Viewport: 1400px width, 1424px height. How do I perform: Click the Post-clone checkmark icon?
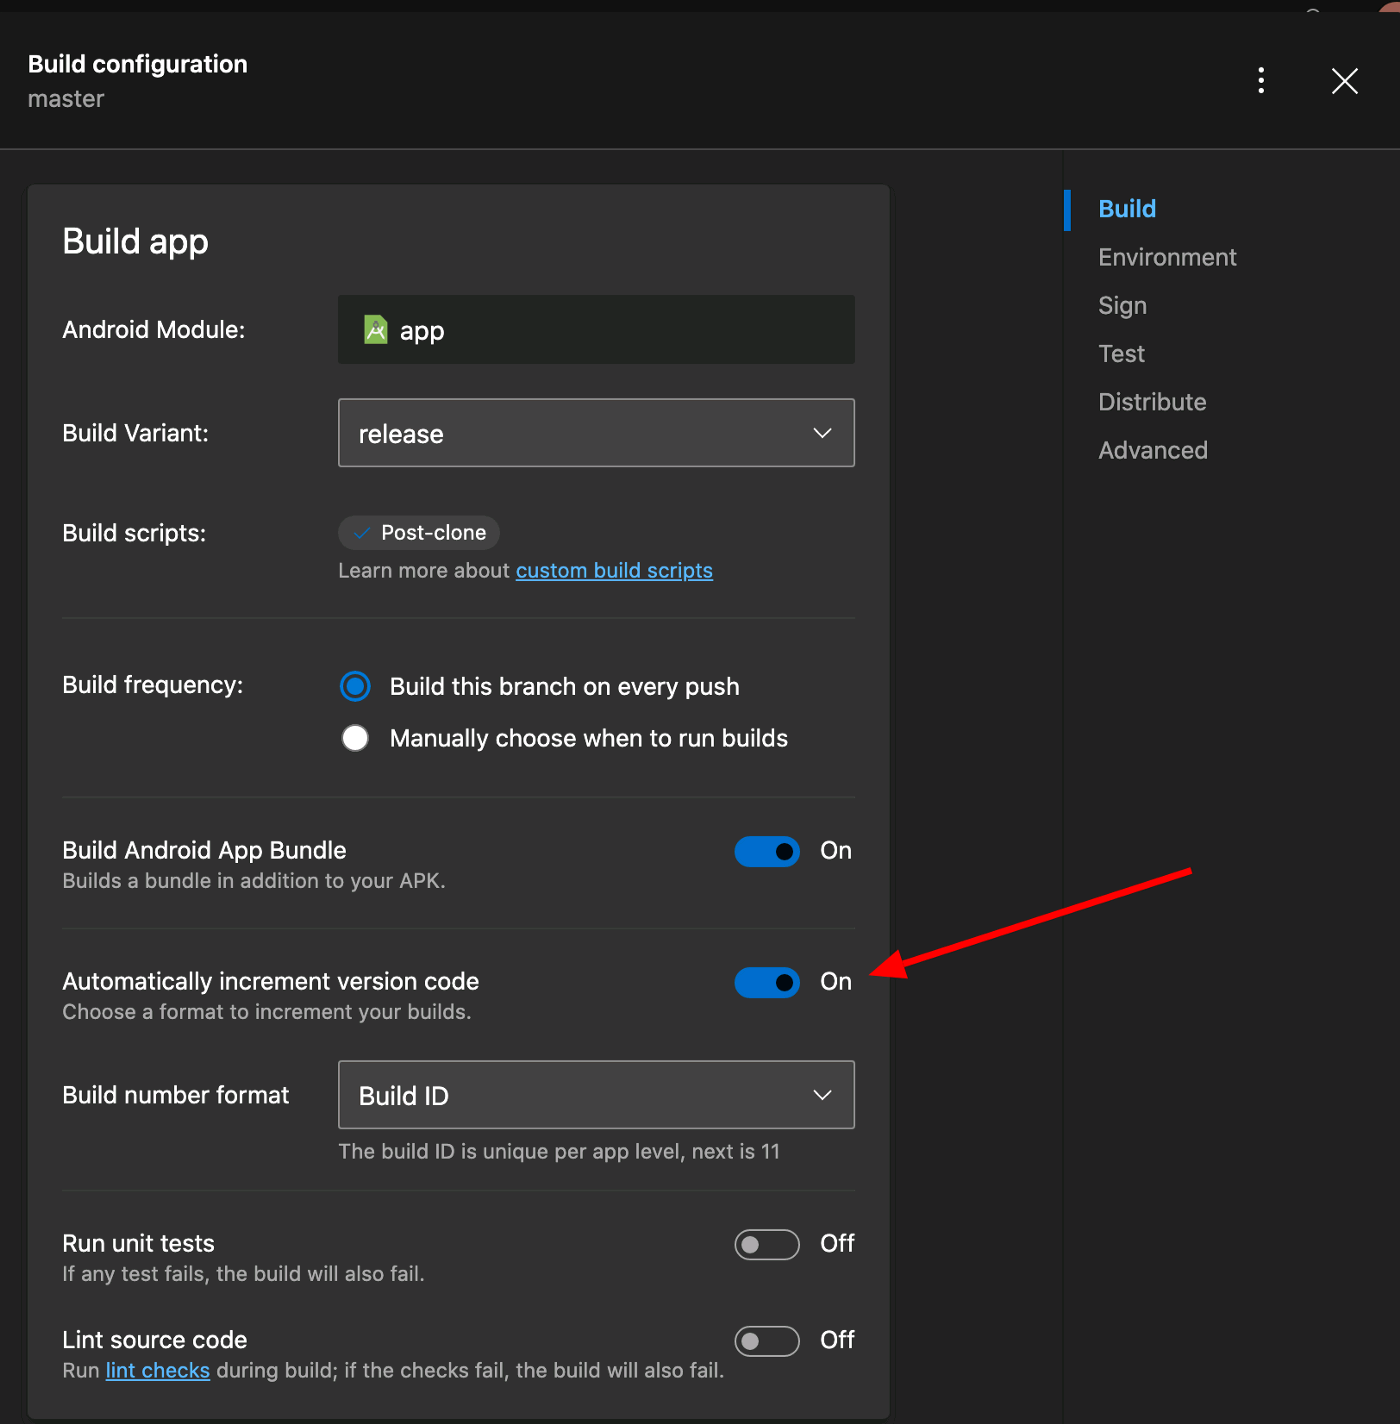click(x=362, y=533)
